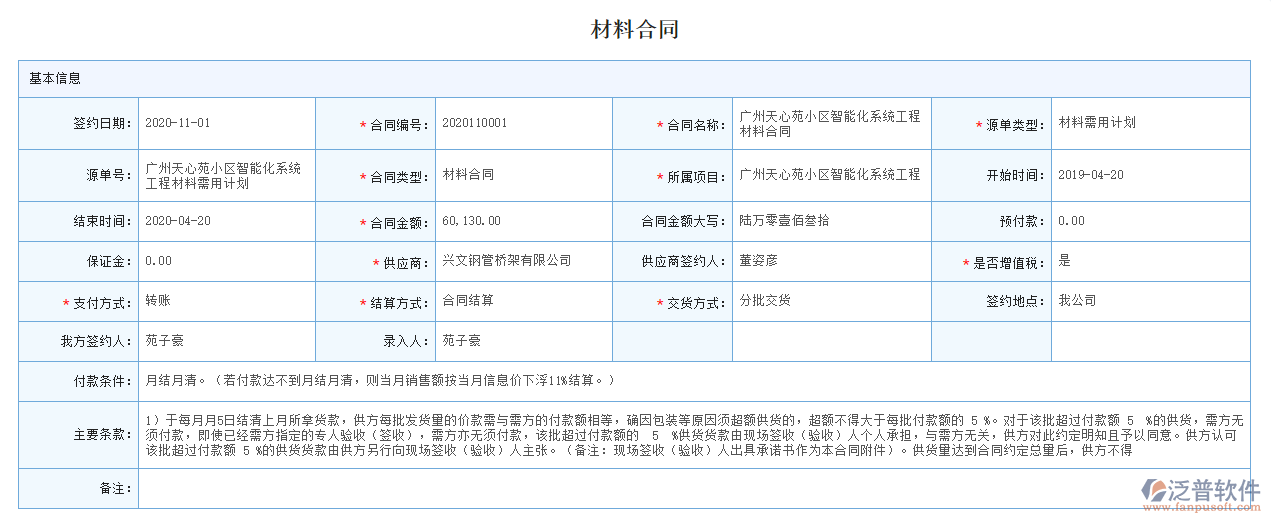Click the 泛普软件 logo icon

(1154, 490)
